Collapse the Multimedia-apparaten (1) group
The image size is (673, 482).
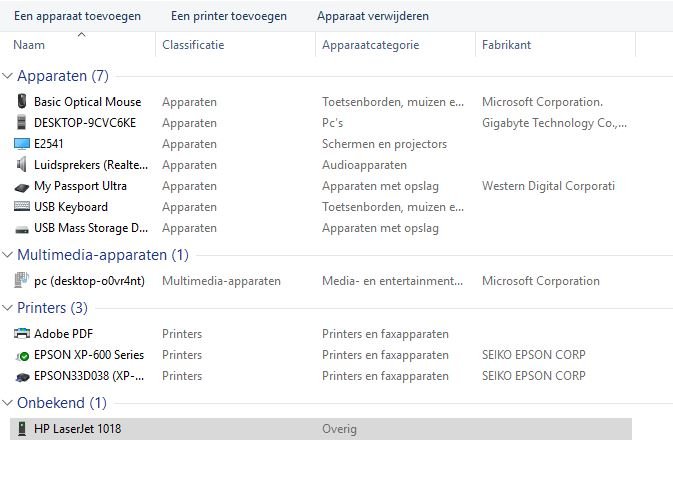coord(7,255)
